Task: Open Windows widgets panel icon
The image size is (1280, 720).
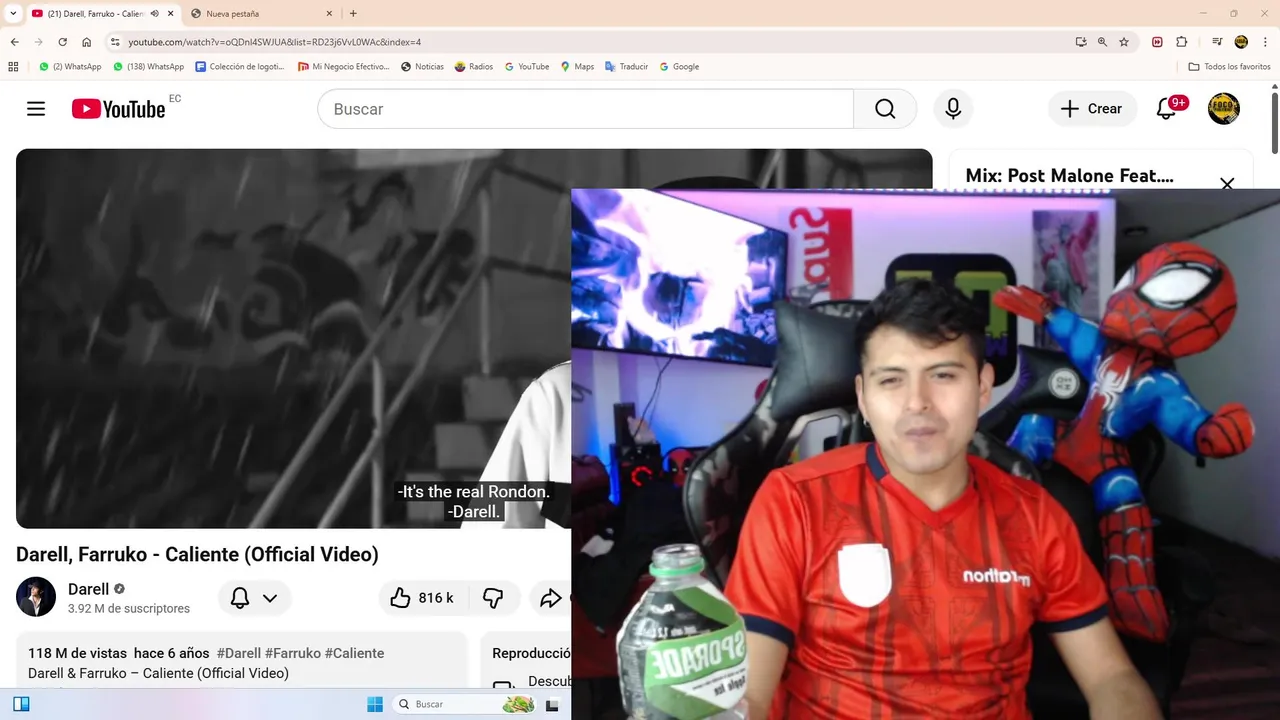Action: tap(21, 704)
